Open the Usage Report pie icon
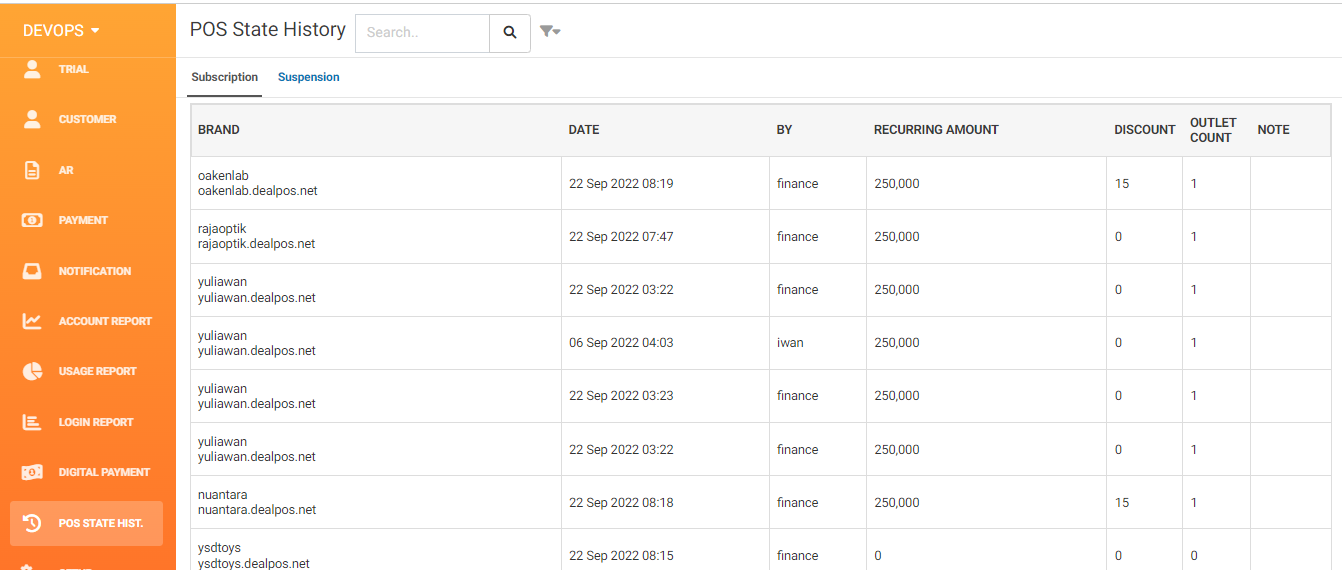 [x=32, y=371]
